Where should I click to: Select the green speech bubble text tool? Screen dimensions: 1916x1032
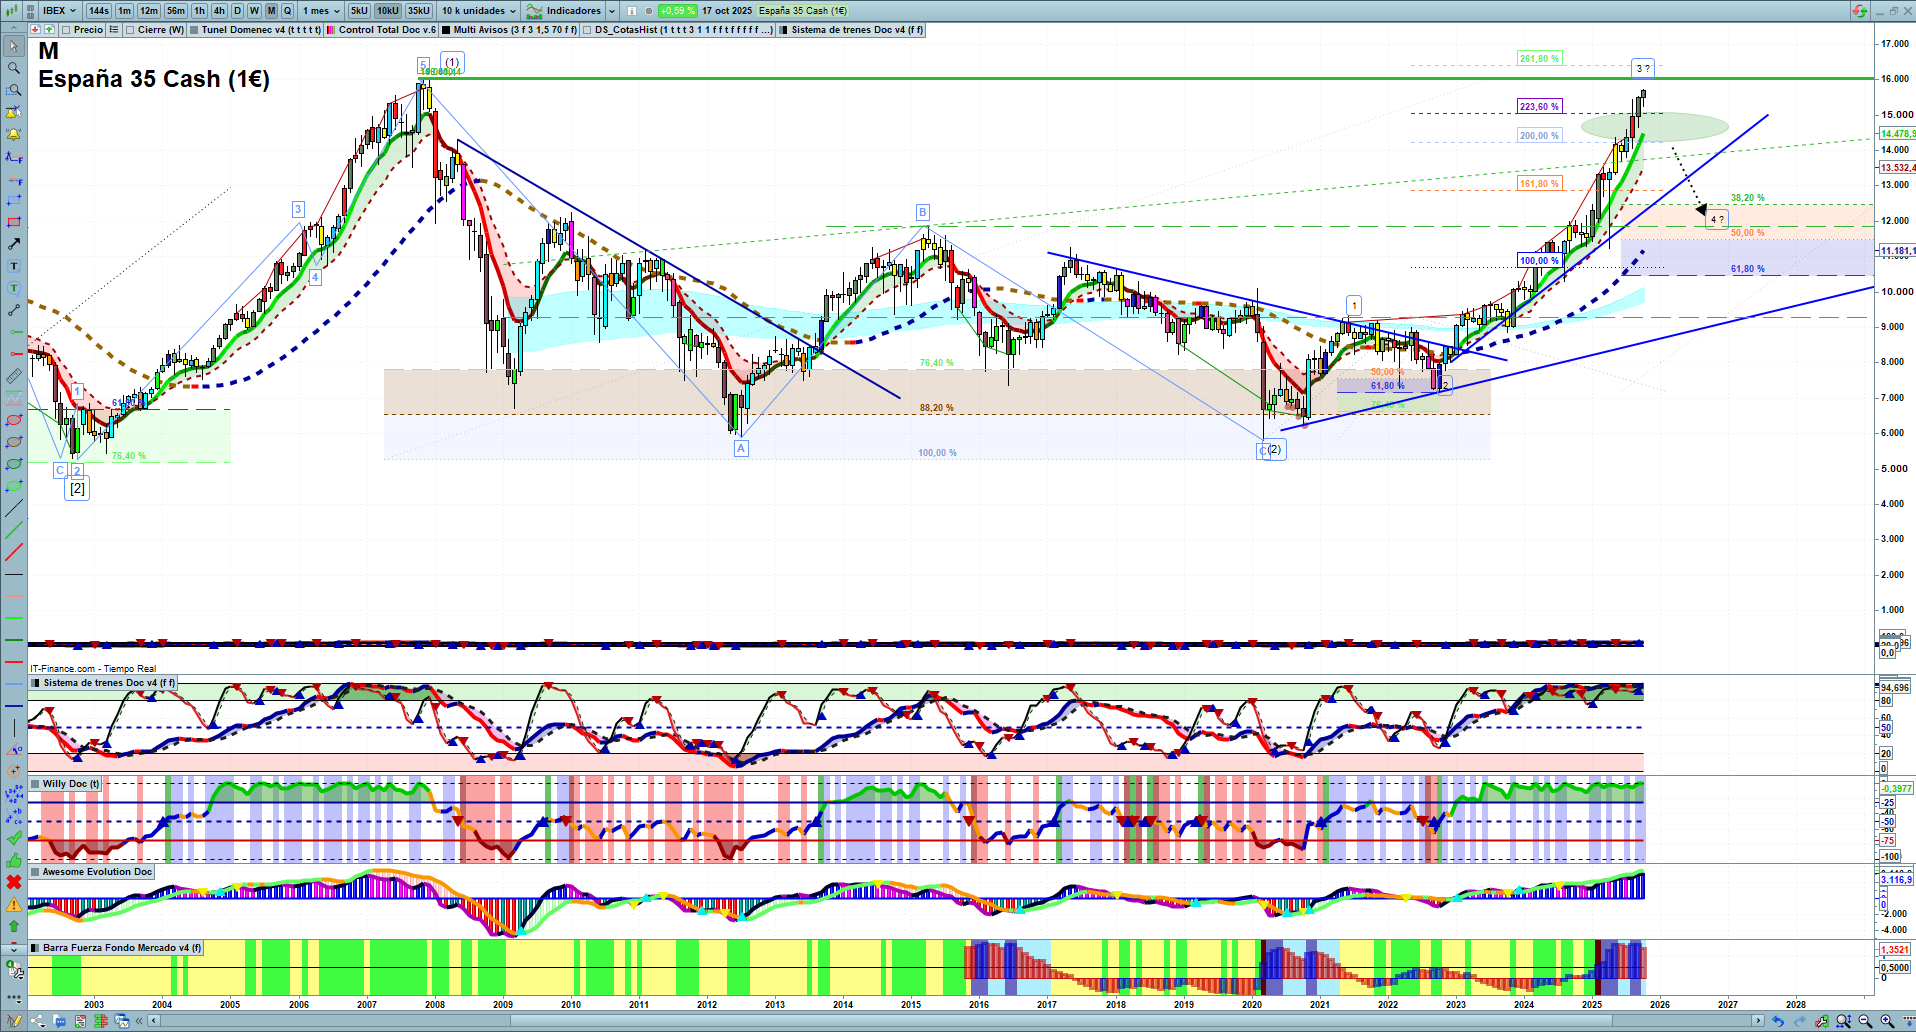(x=14, y=288)
